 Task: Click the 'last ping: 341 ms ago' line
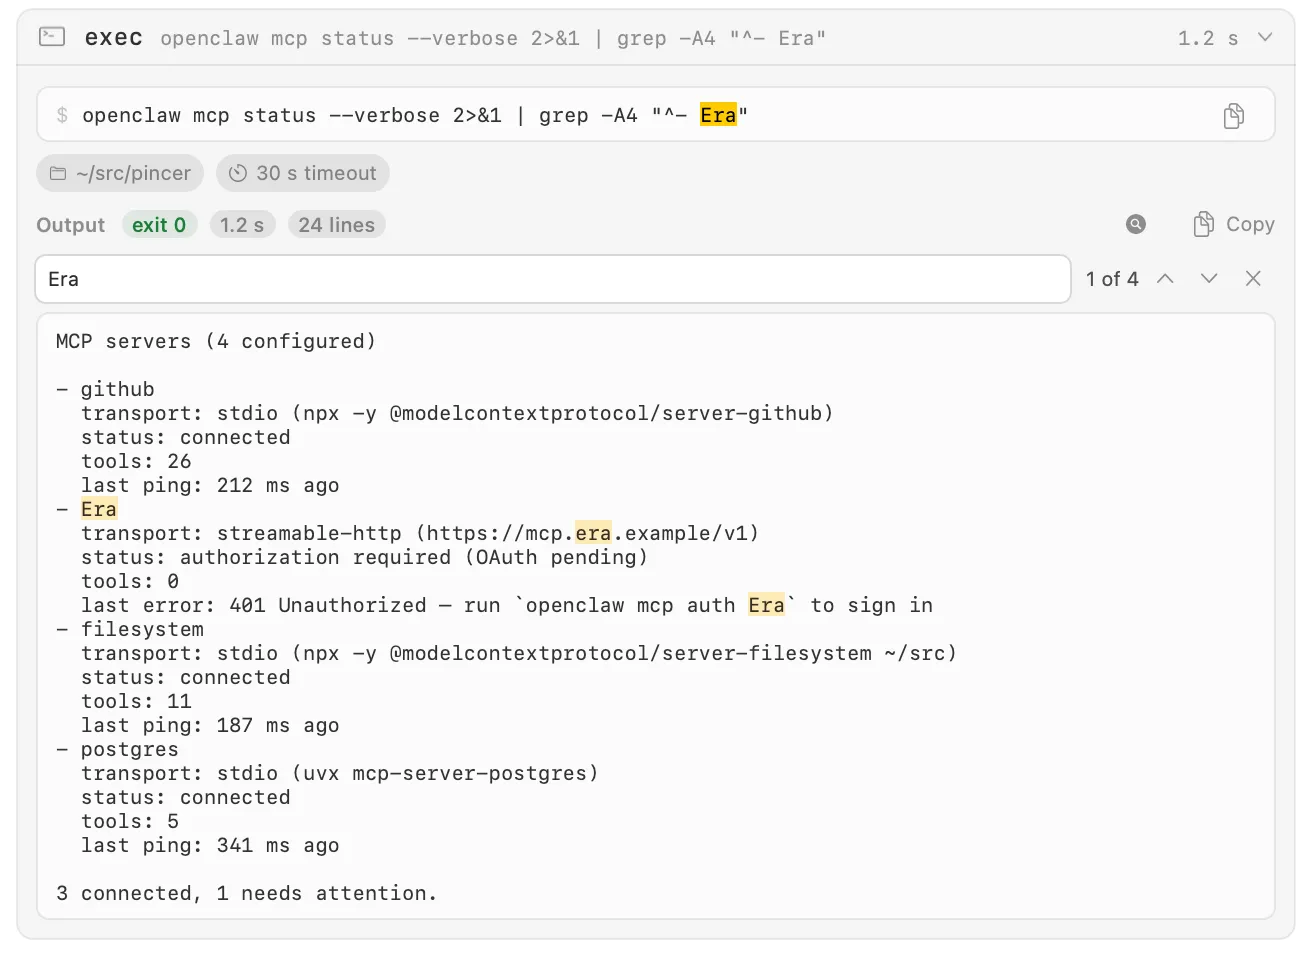tap(210, 845)
